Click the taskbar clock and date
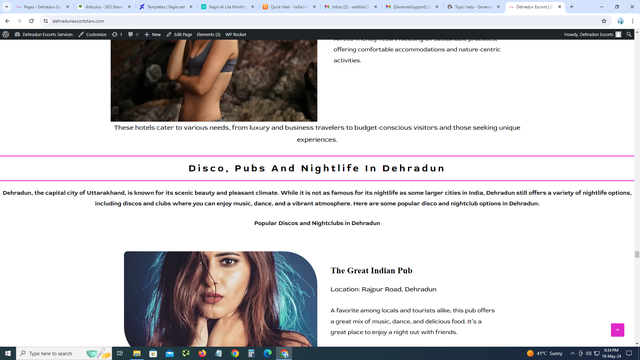640x360 pixels. [611, 353]
